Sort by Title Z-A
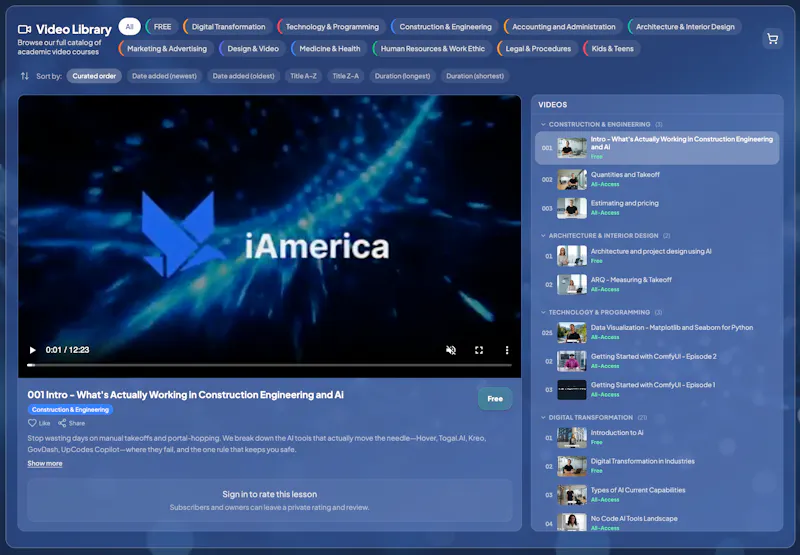The width and height of the screenshot is (800, 555). click(345, 76)
